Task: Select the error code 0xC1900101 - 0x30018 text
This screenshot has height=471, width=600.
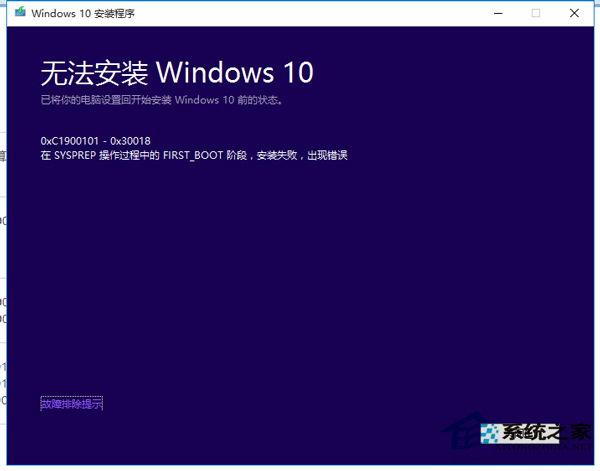Action: [x=96, y=141]
